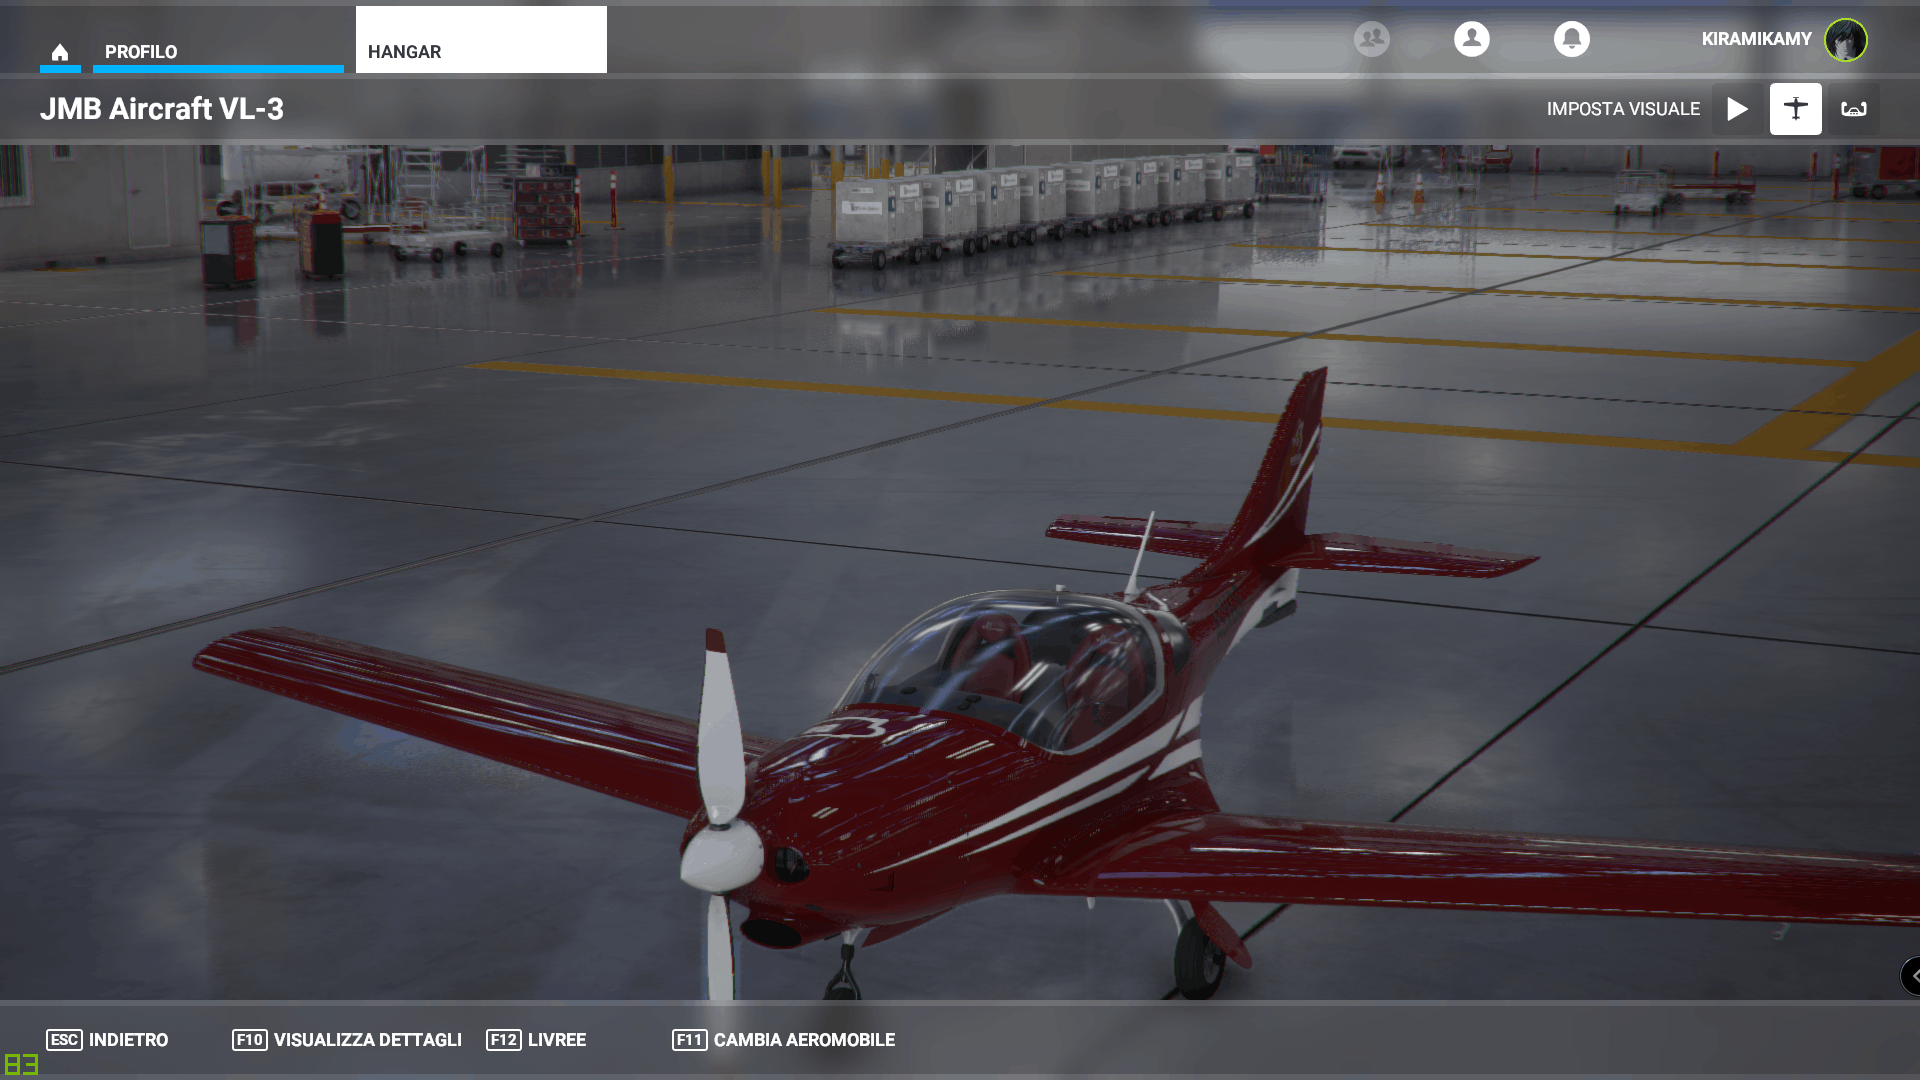Go to the home screen icon

[60, 52]
